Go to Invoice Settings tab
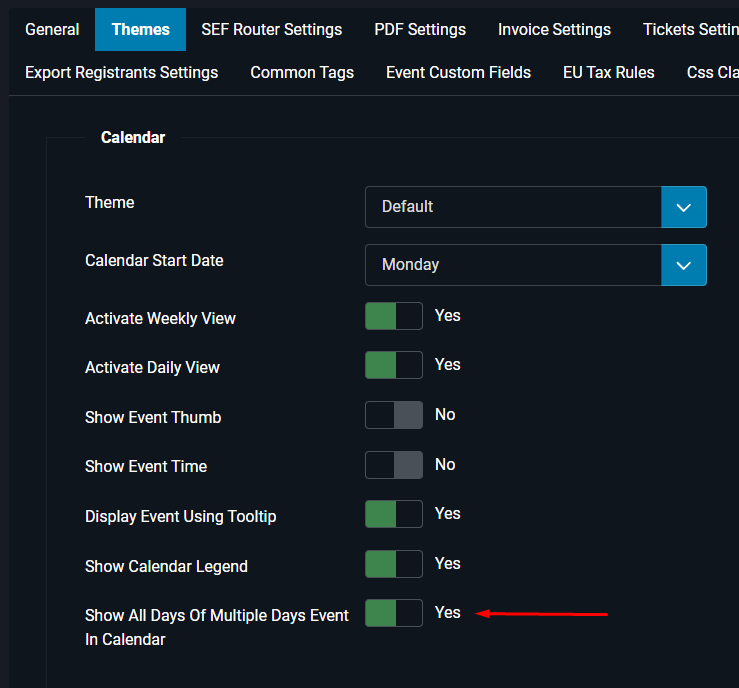The height and width of the screenshot is (688, 739). [554, 29]
